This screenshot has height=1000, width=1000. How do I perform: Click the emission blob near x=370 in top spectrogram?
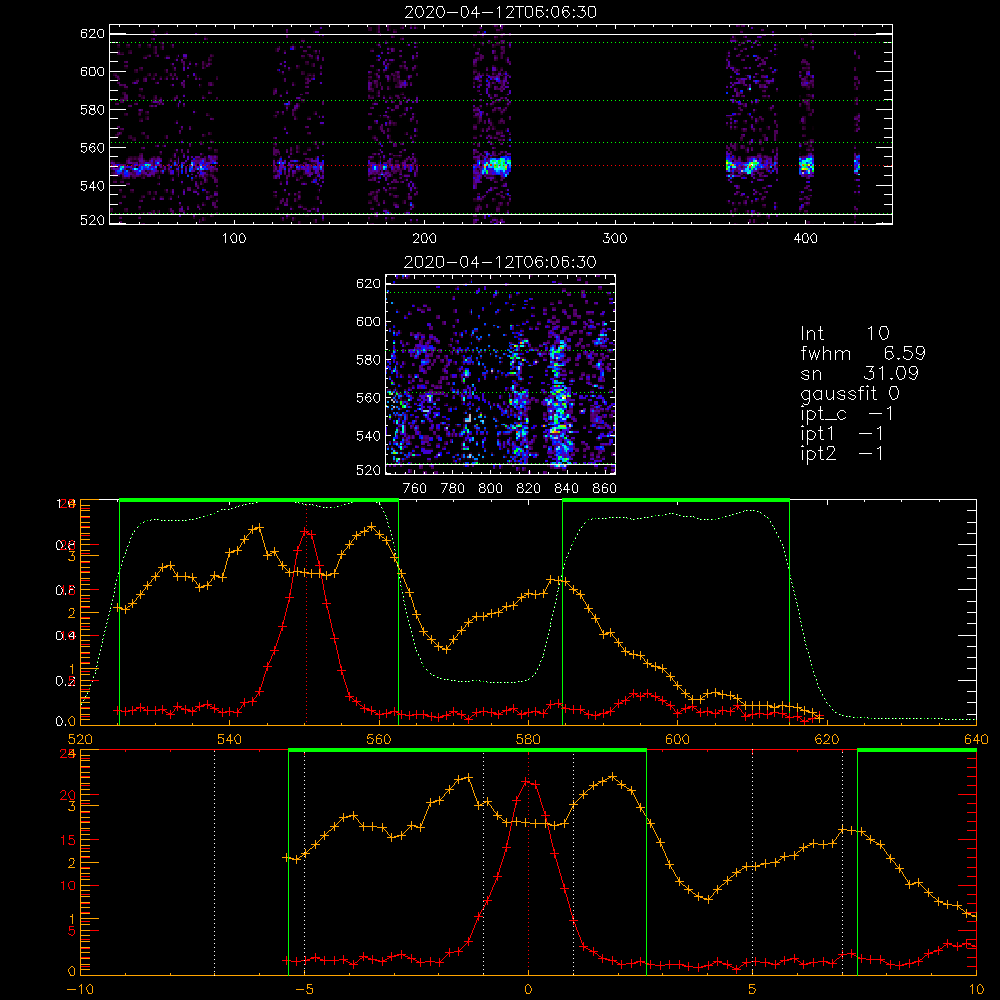(x=750, y=166)
